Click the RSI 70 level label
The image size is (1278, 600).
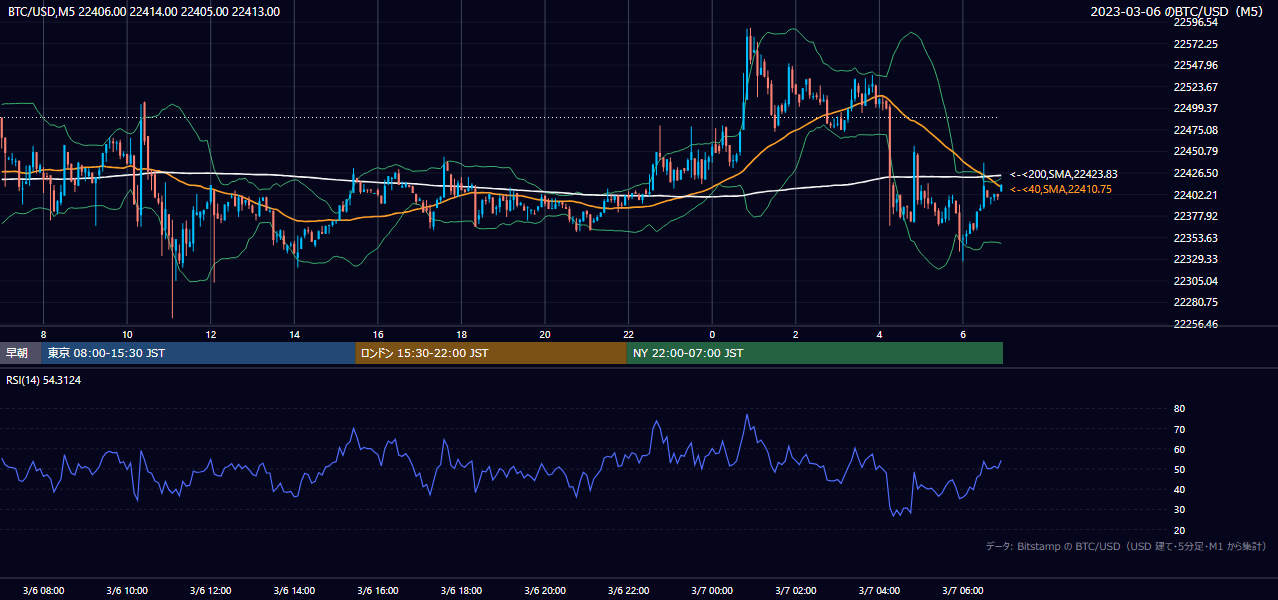click(1179, 429)
